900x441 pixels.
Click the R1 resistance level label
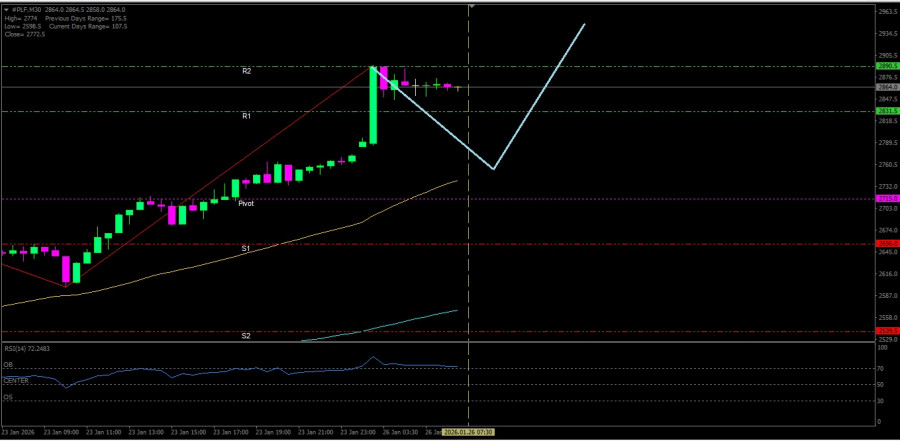coord(246,116)
